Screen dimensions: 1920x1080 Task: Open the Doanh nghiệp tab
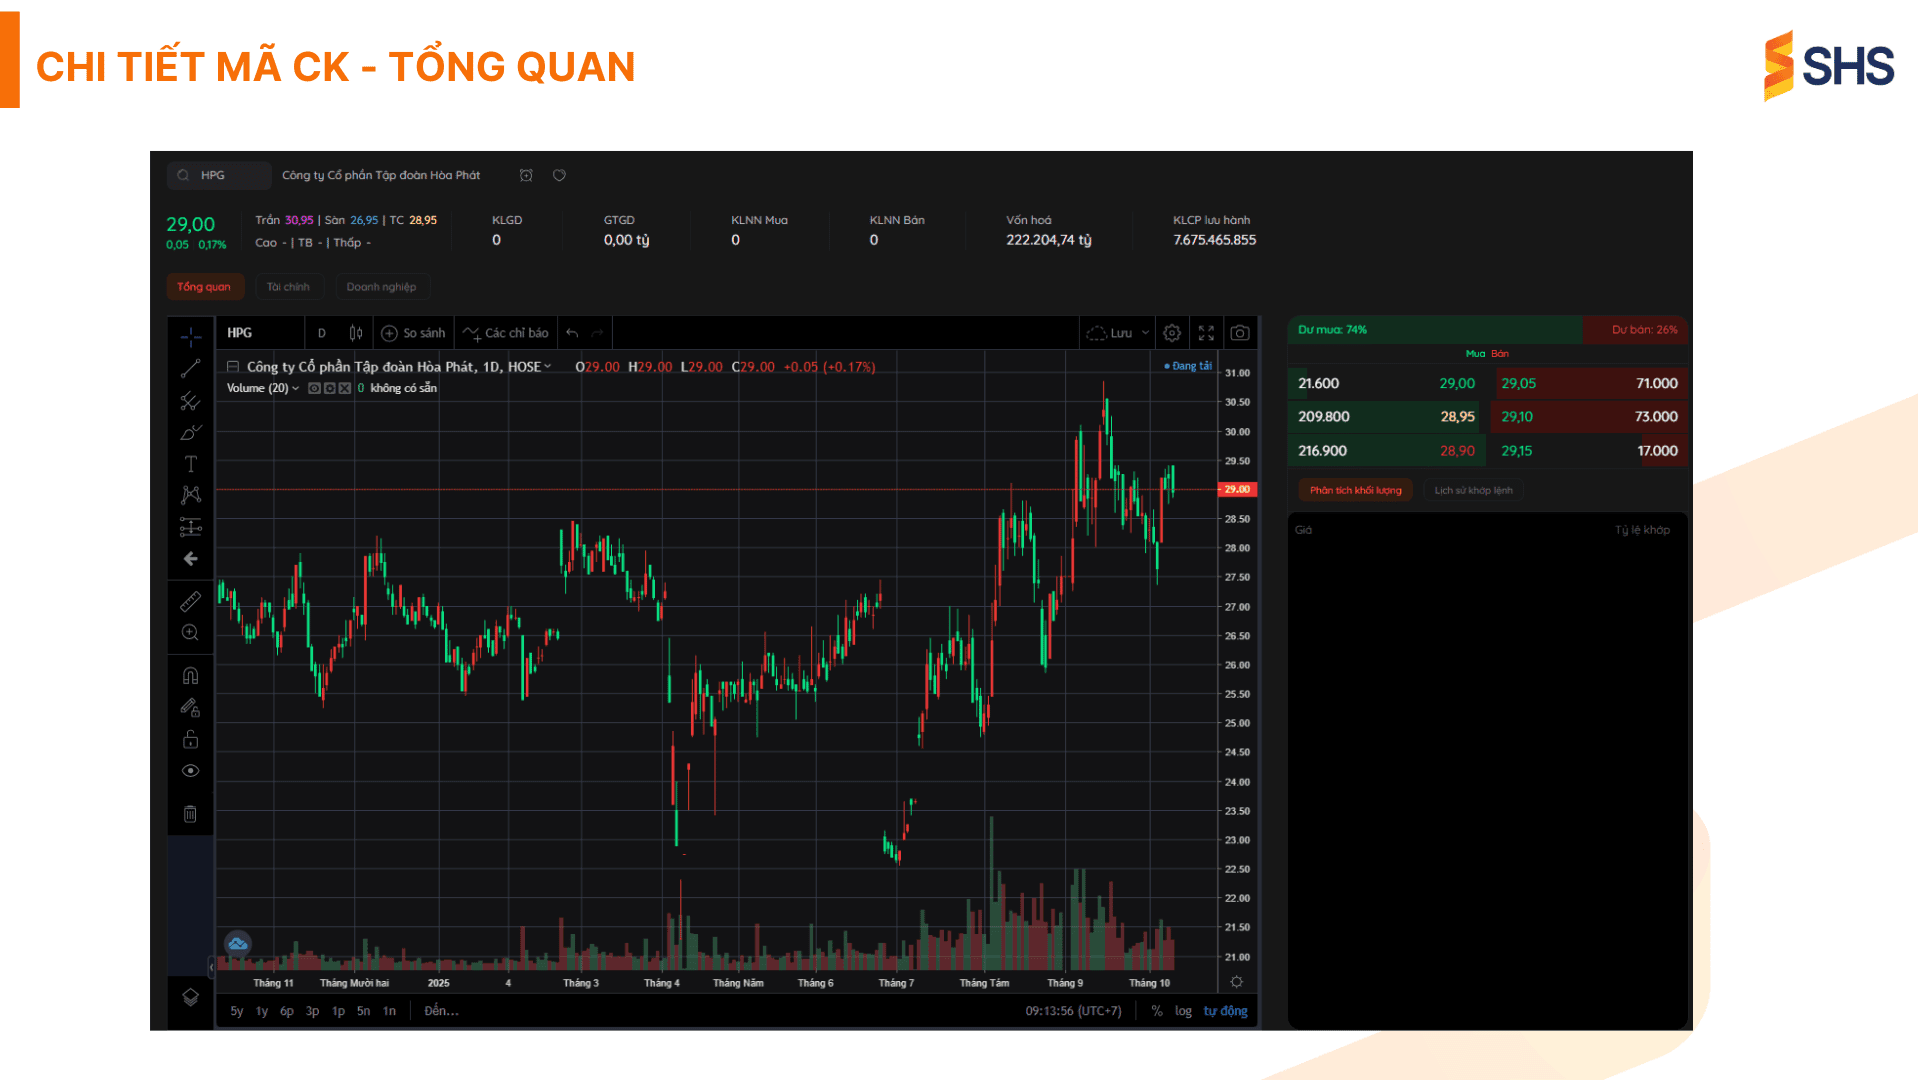[381, 287]
